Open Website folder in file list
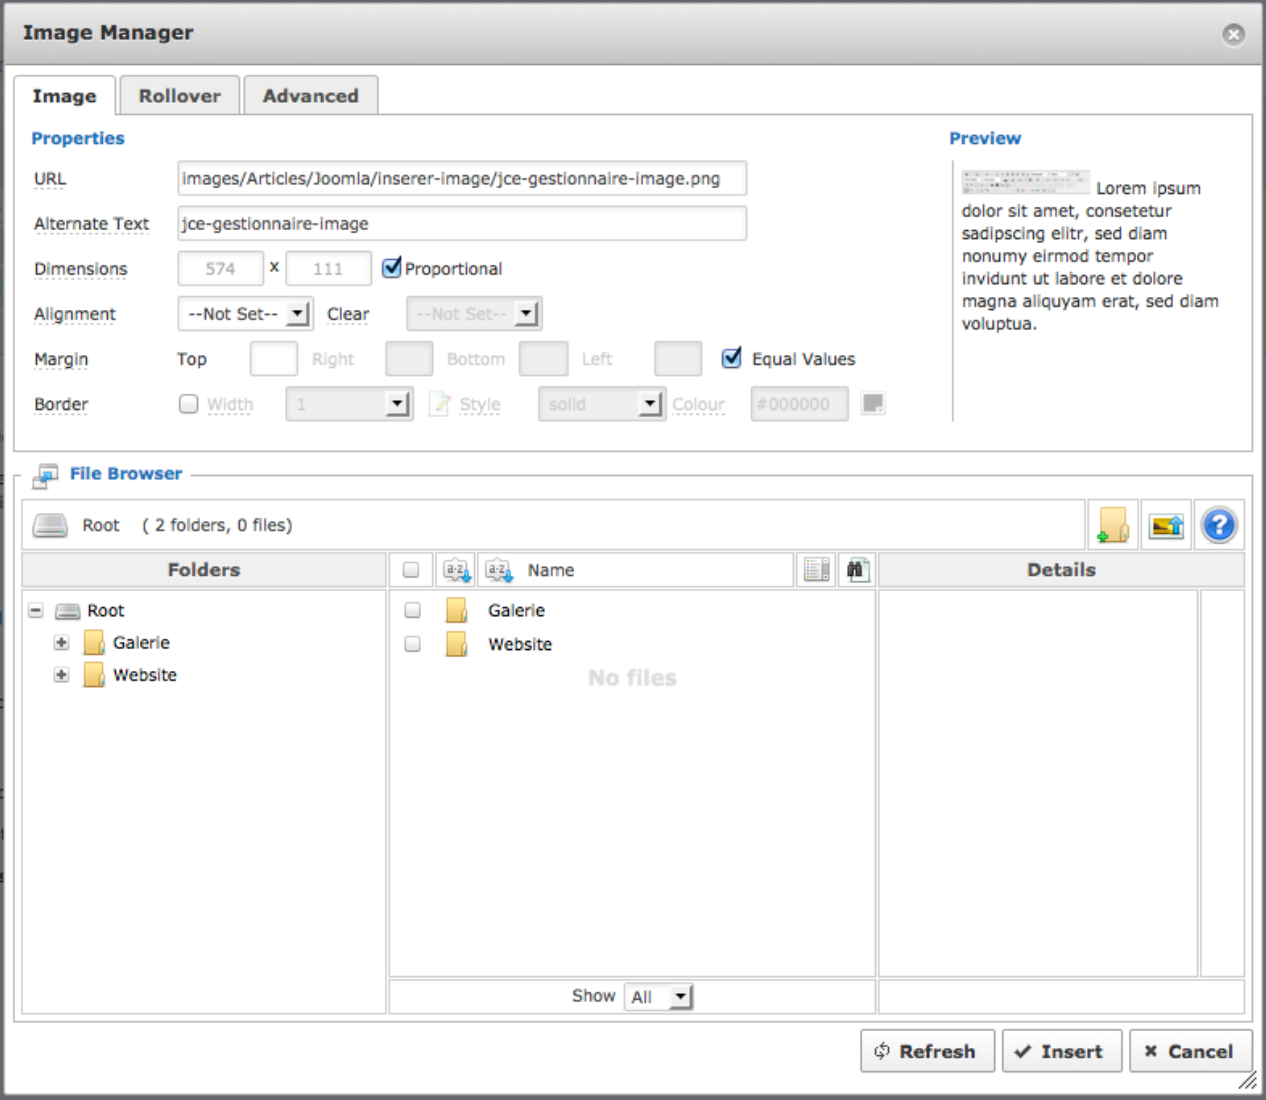This screenshot has width=1266, height=1100. 520,644
